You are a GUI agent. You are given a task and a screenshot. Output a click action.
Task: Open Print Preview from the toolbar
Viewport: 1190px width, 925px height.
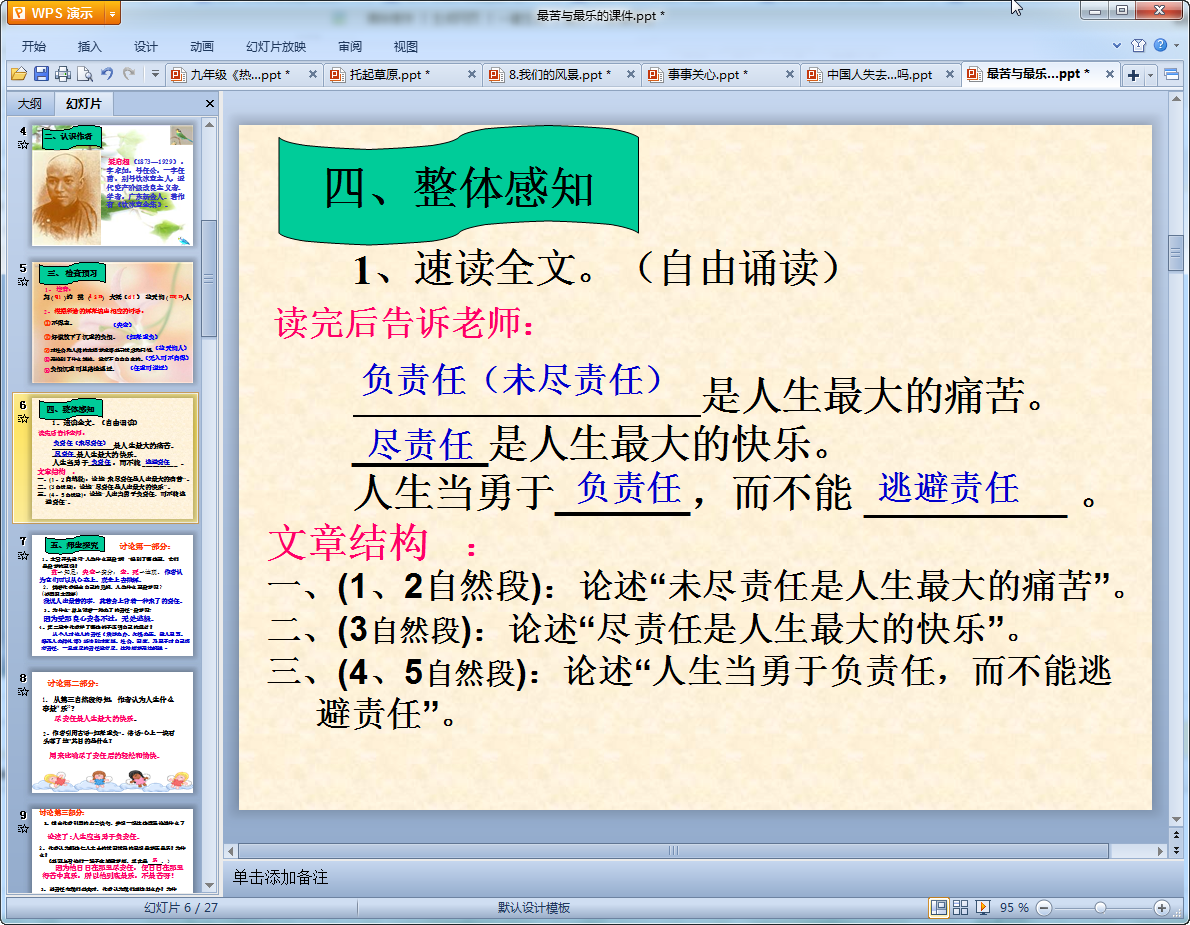[x=85, y=74]
